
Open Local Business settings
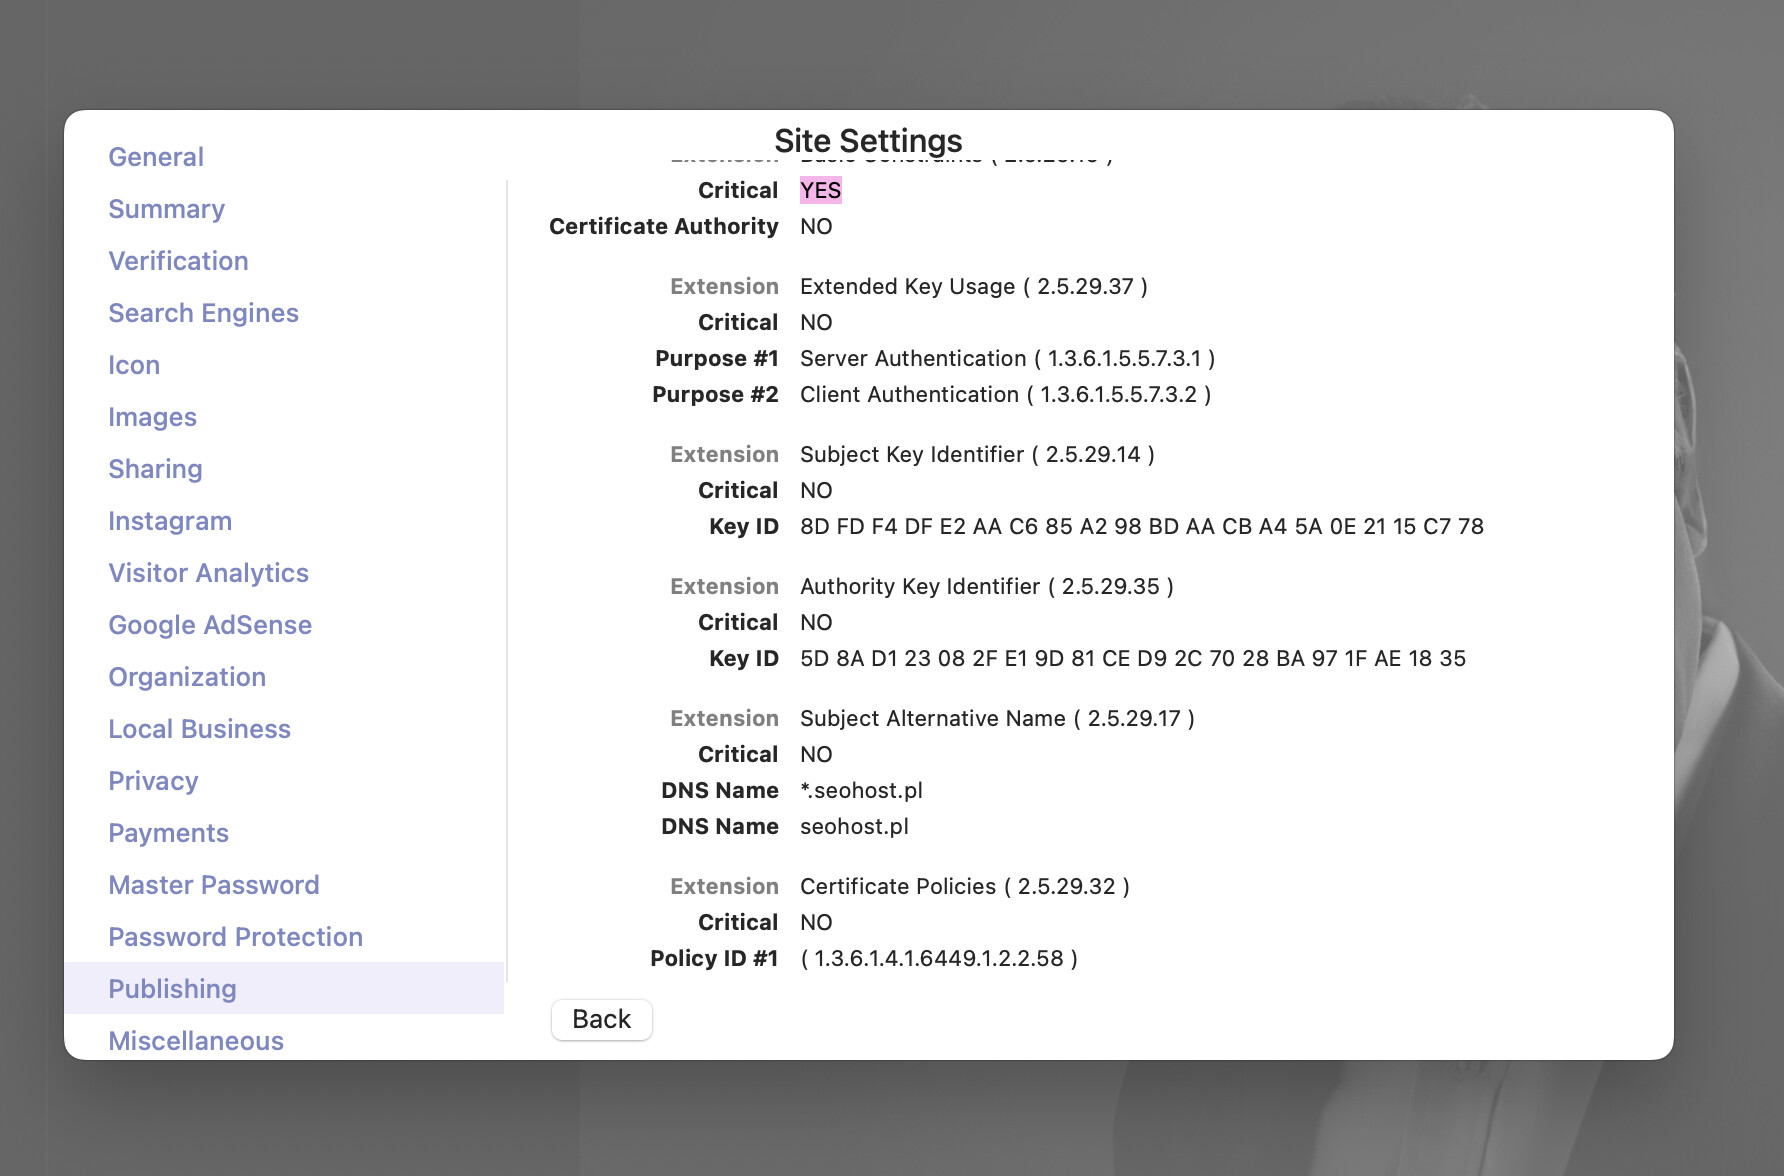point(199,729)
